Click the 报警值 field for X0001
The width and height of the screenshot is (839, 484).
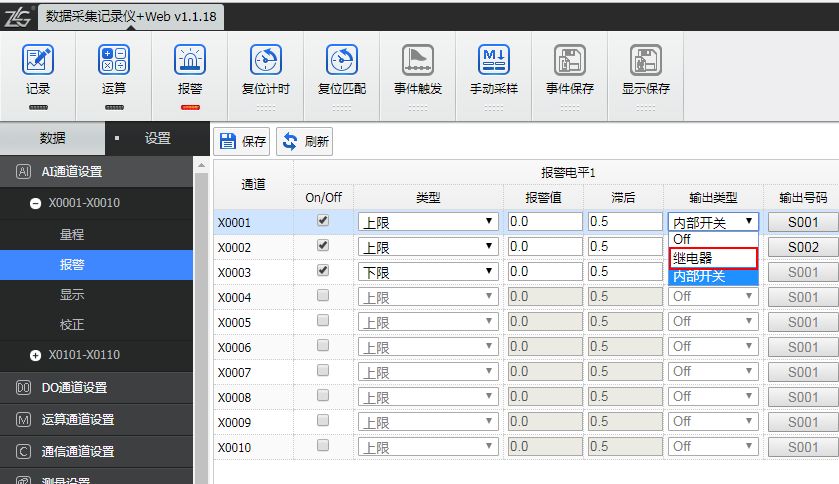pos(545,222)
